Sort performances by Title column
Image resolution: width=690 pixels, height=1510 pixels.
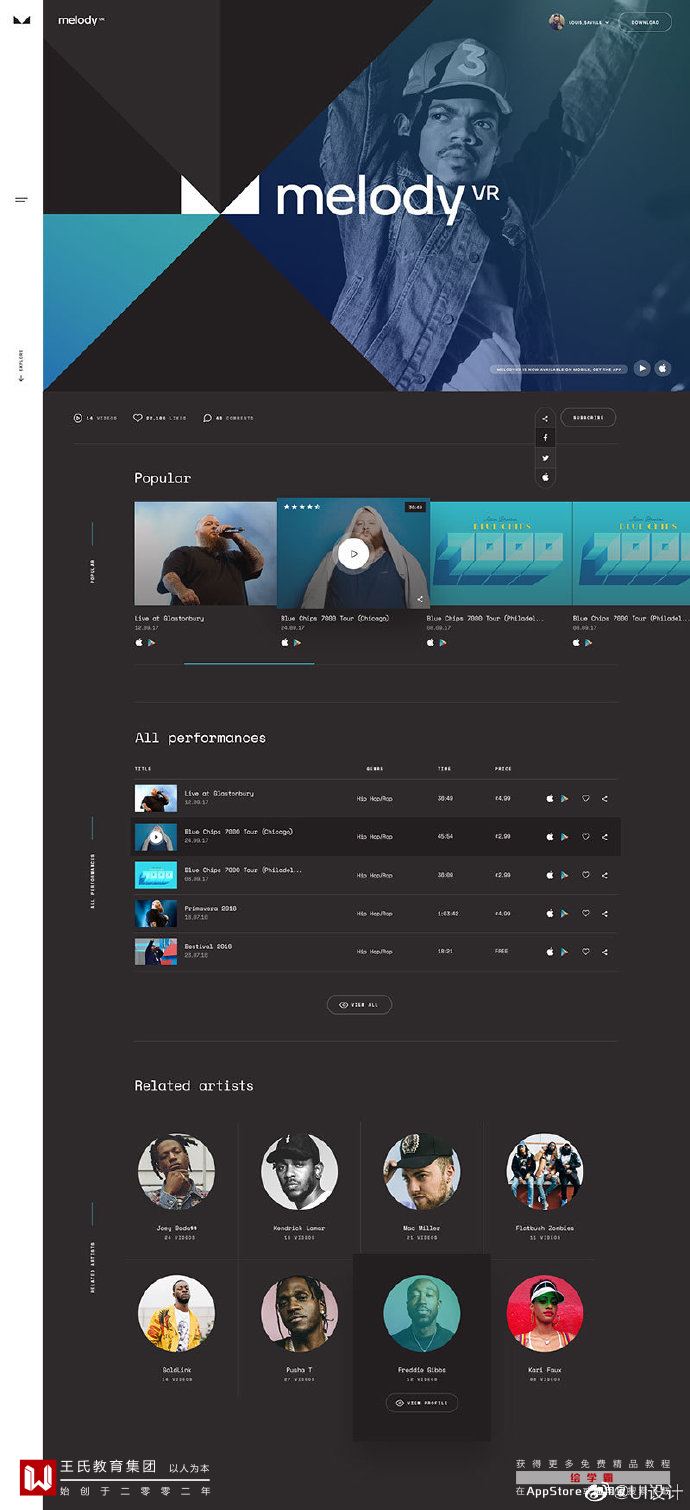(x=143, y=769)
